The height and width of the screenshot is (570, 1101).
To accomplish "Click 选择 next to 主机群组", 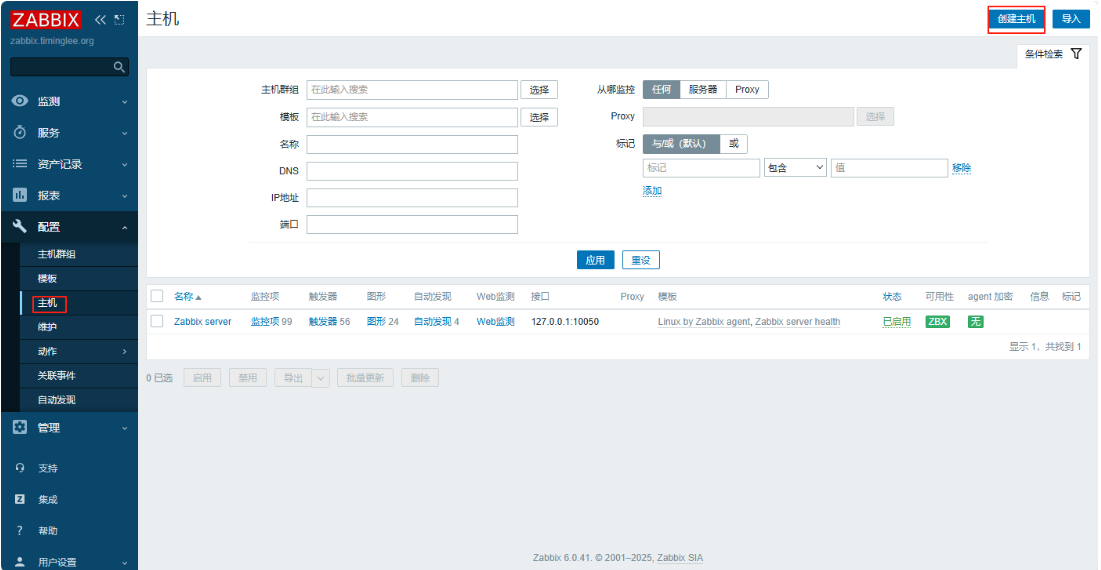I will pyautogui.click(x=539, y=90).
